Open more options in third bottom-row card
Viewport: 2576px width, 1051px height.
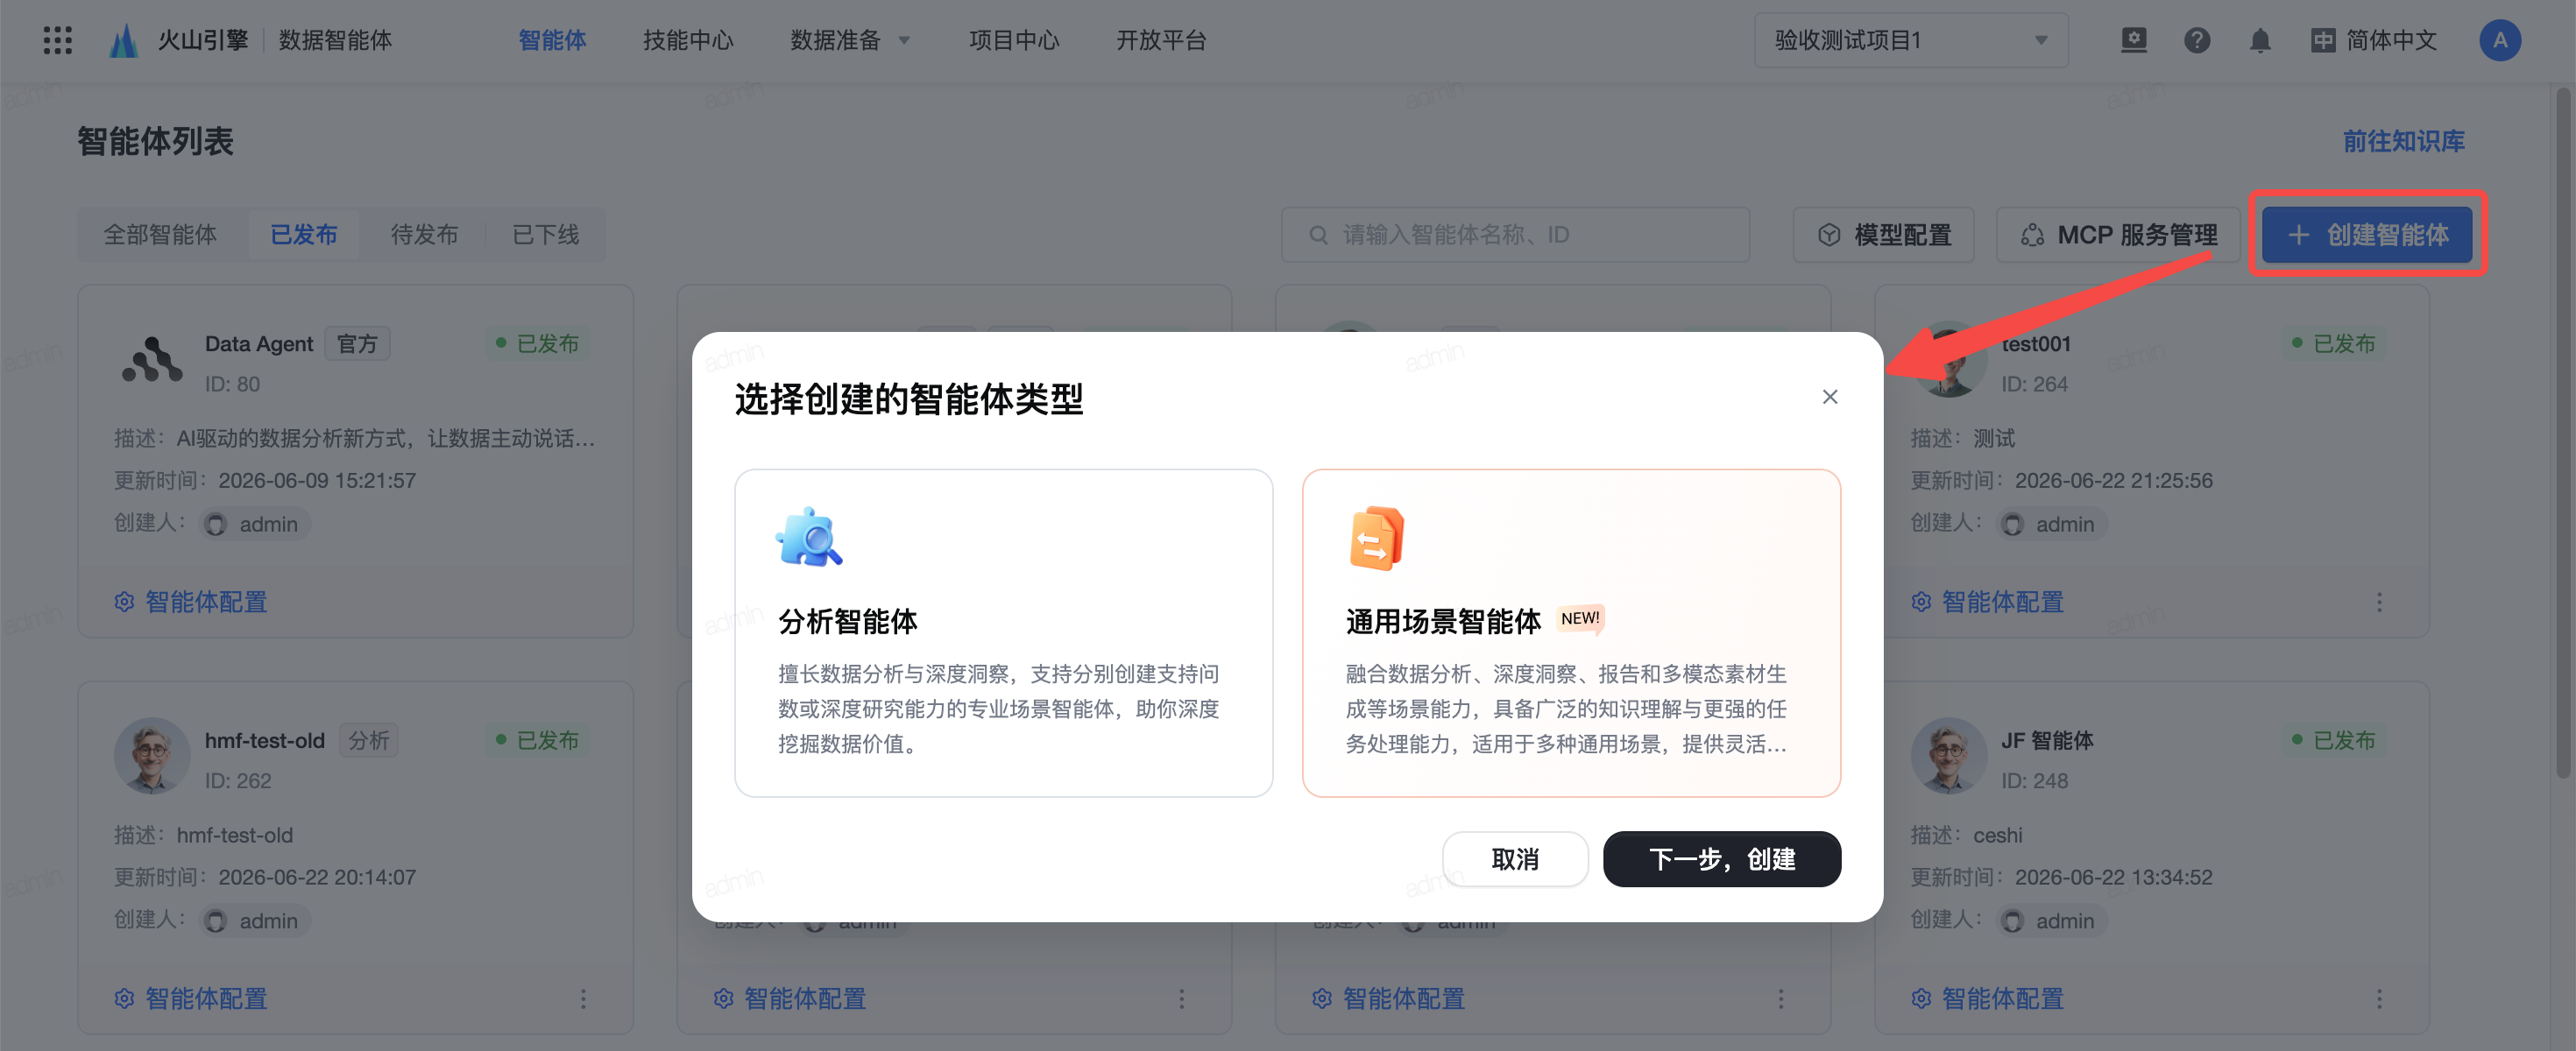pos(1780,998)
